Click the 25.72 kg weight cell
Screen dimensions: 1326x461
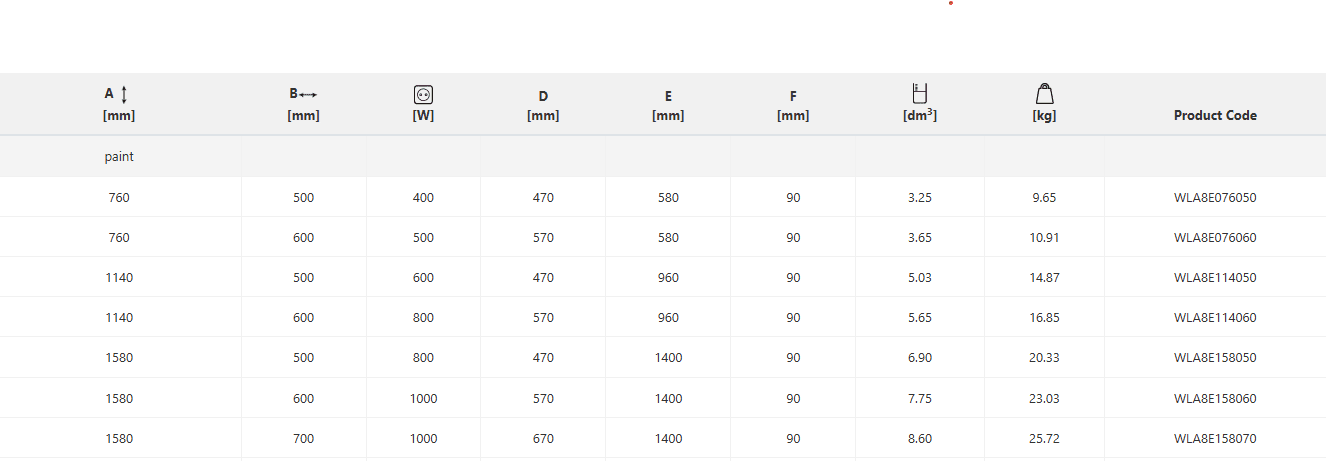(x=1044, y=439)
